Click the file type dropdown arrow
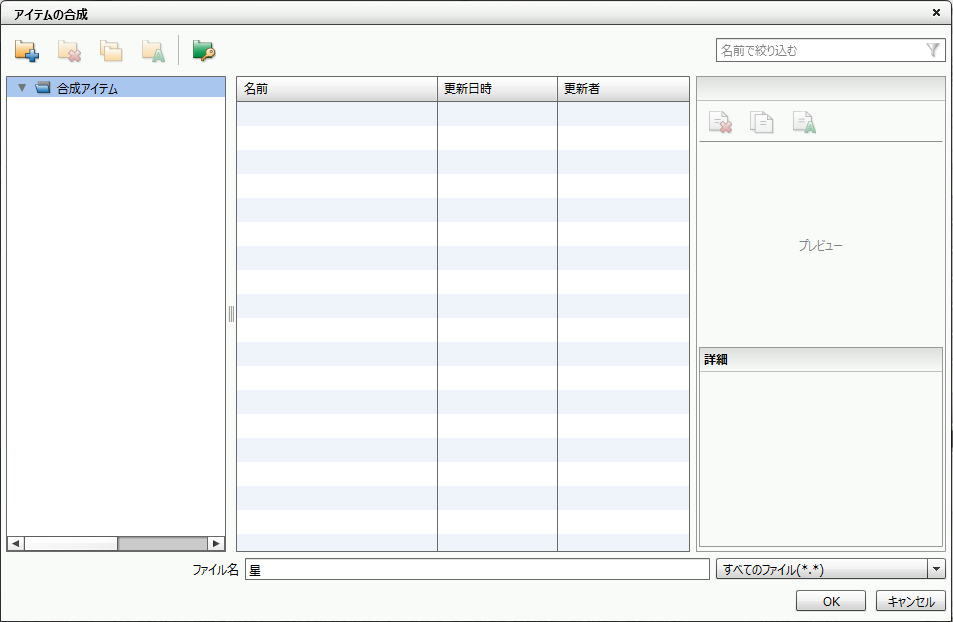This screenshot has width=953, height=622. pyautogui.click(x=936, y=568)
